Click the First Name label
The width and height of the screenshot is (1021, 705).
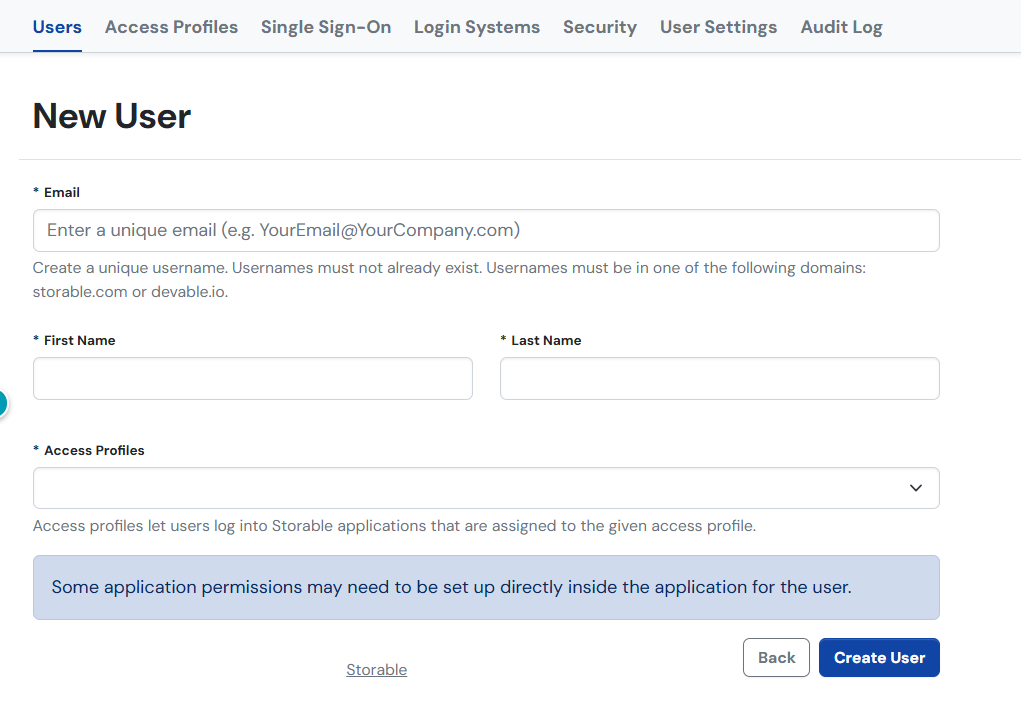(79, 341)
